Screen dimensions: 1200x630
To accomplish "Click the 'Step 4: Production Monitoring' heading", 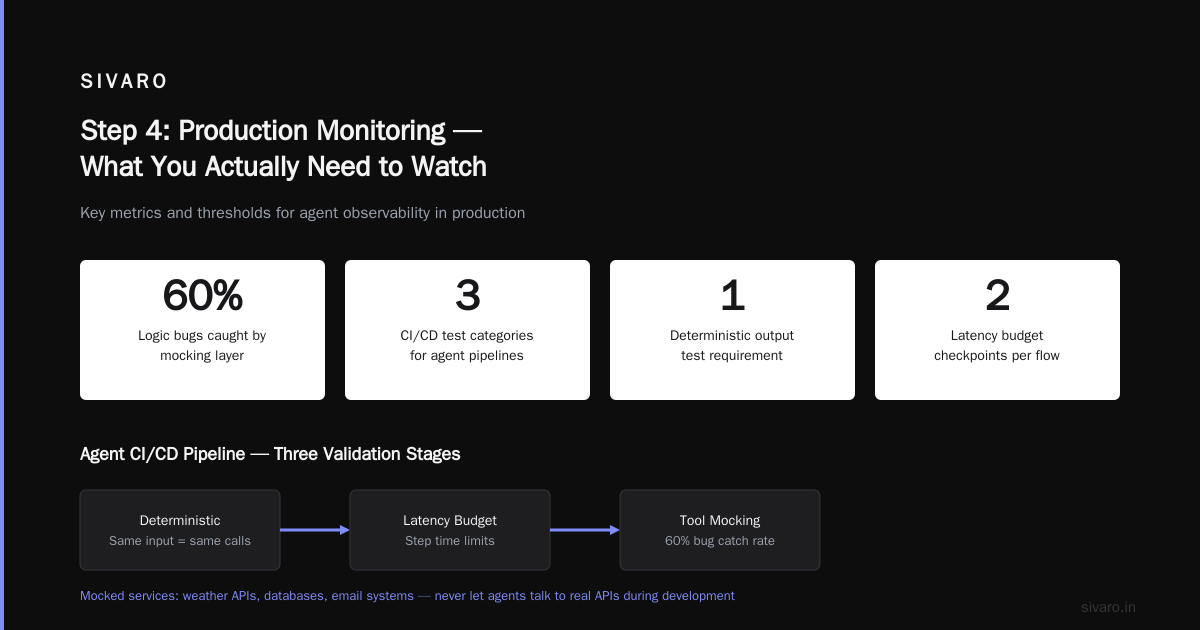I will tap(283, 148).
